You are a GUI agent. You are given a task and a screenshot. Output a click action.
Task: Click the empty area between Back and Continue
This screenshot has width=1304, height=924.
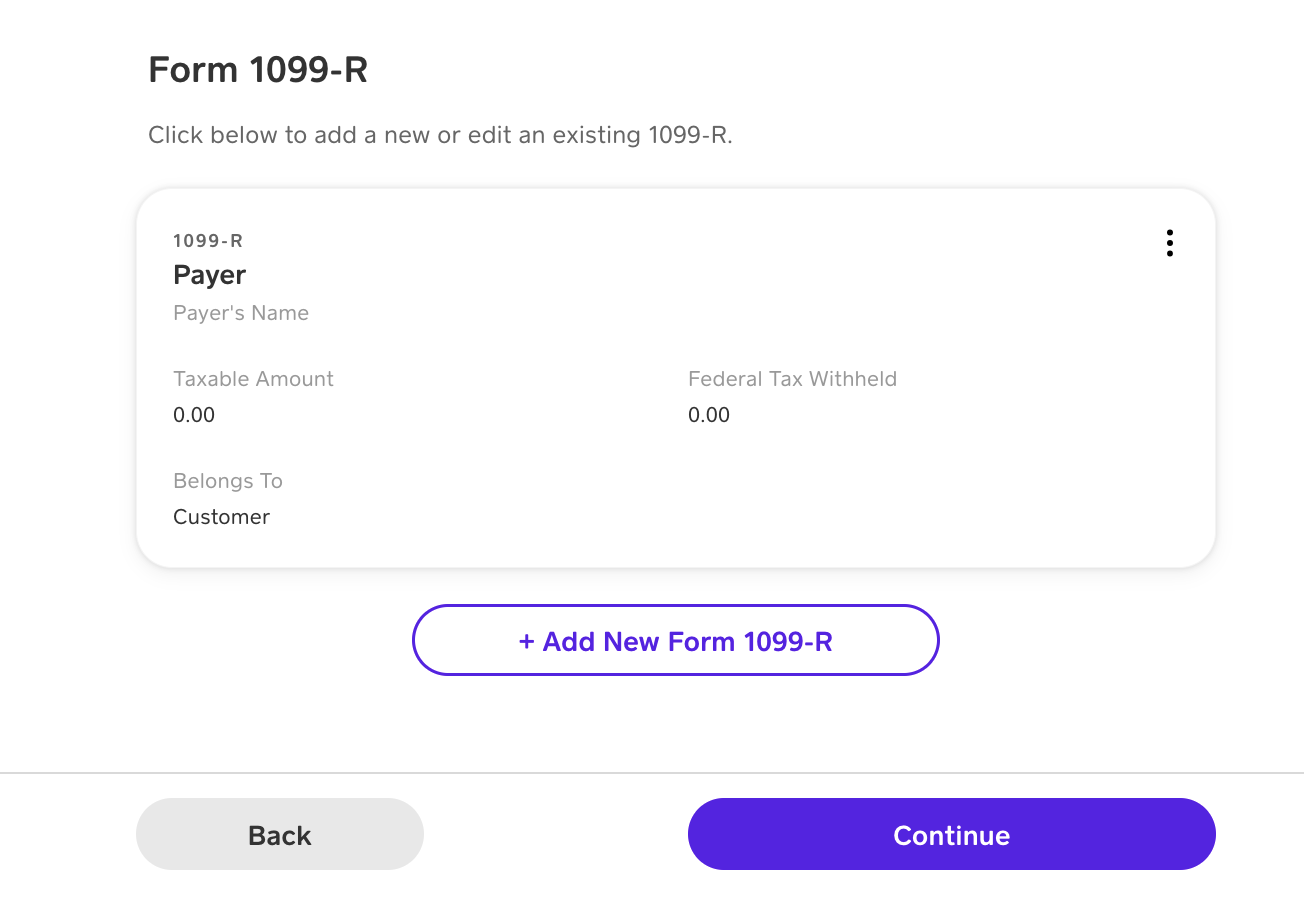tap(556, 835)
